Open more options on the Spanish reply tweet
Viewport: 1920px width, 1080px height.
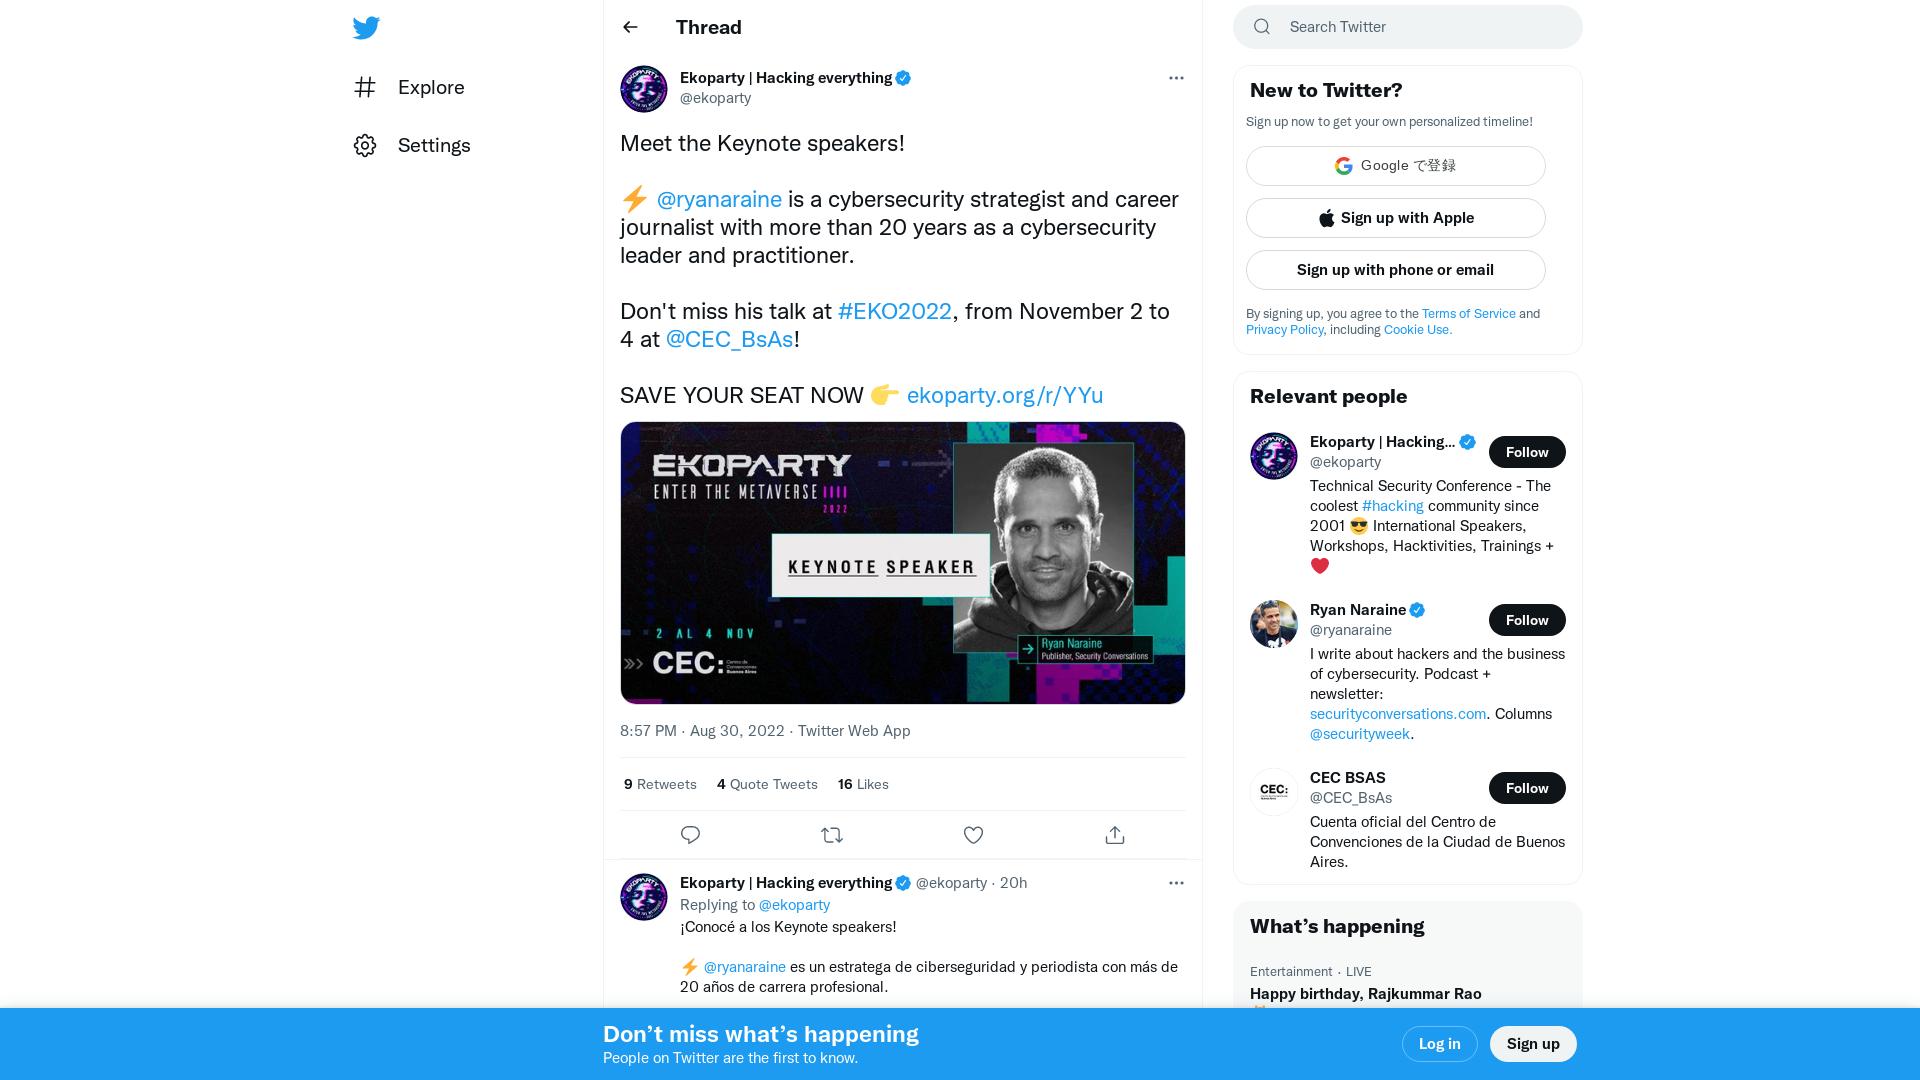(1176, 883)
